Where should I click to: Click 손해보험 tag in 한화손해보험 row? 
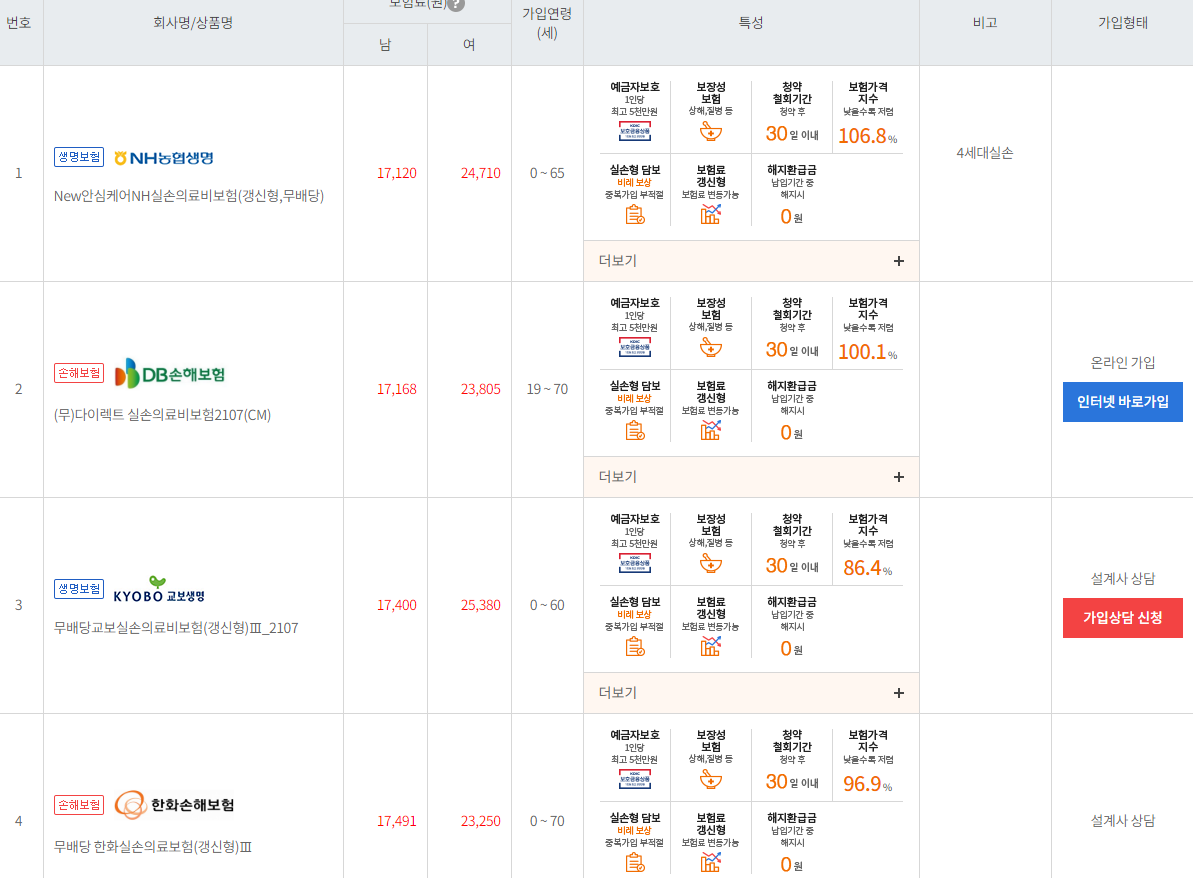(79, 805)
